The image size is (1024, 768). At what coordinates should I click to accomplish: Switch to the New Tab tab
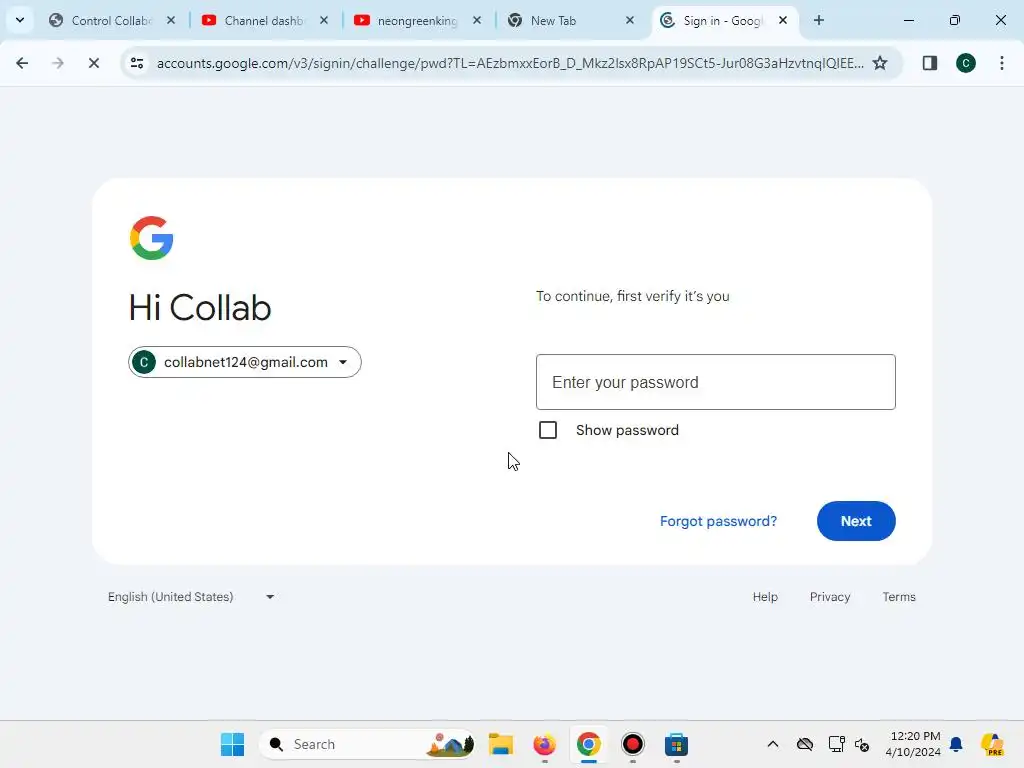(x=569, y=21)
